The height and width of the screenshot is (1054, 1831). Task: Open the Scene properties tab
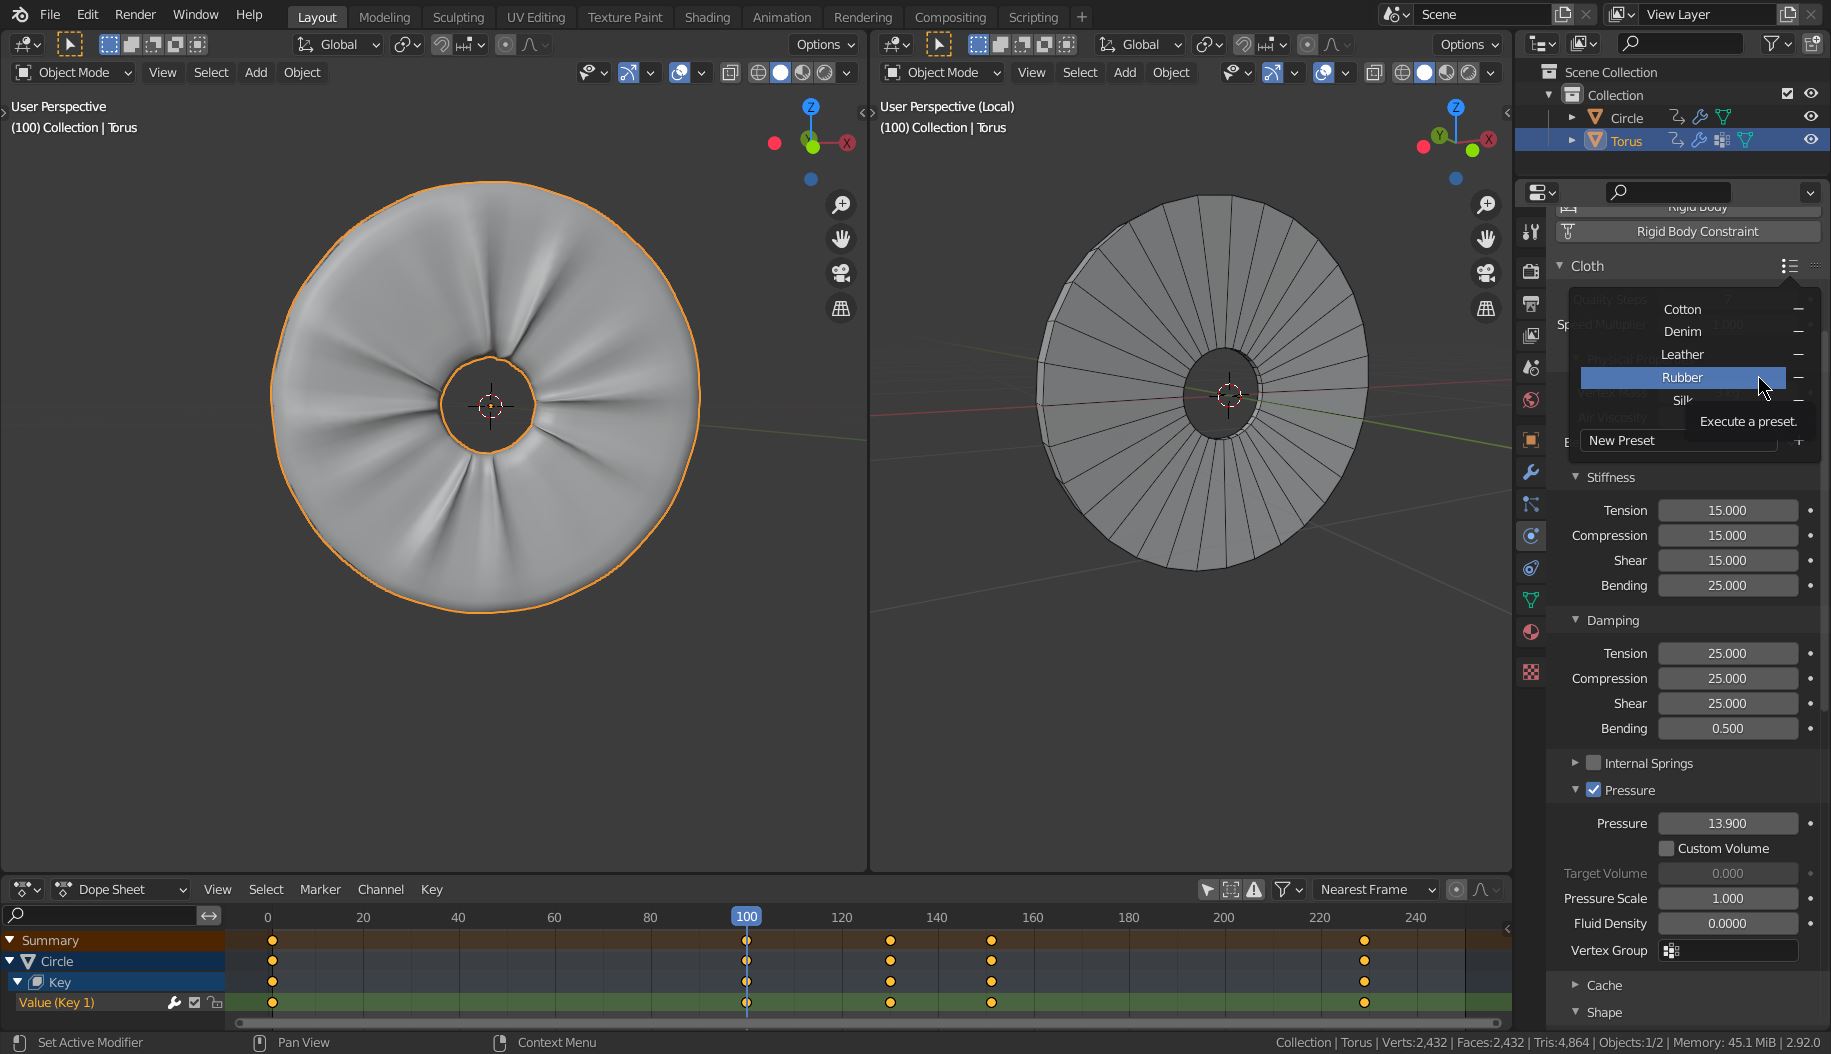coord(1530,368)
